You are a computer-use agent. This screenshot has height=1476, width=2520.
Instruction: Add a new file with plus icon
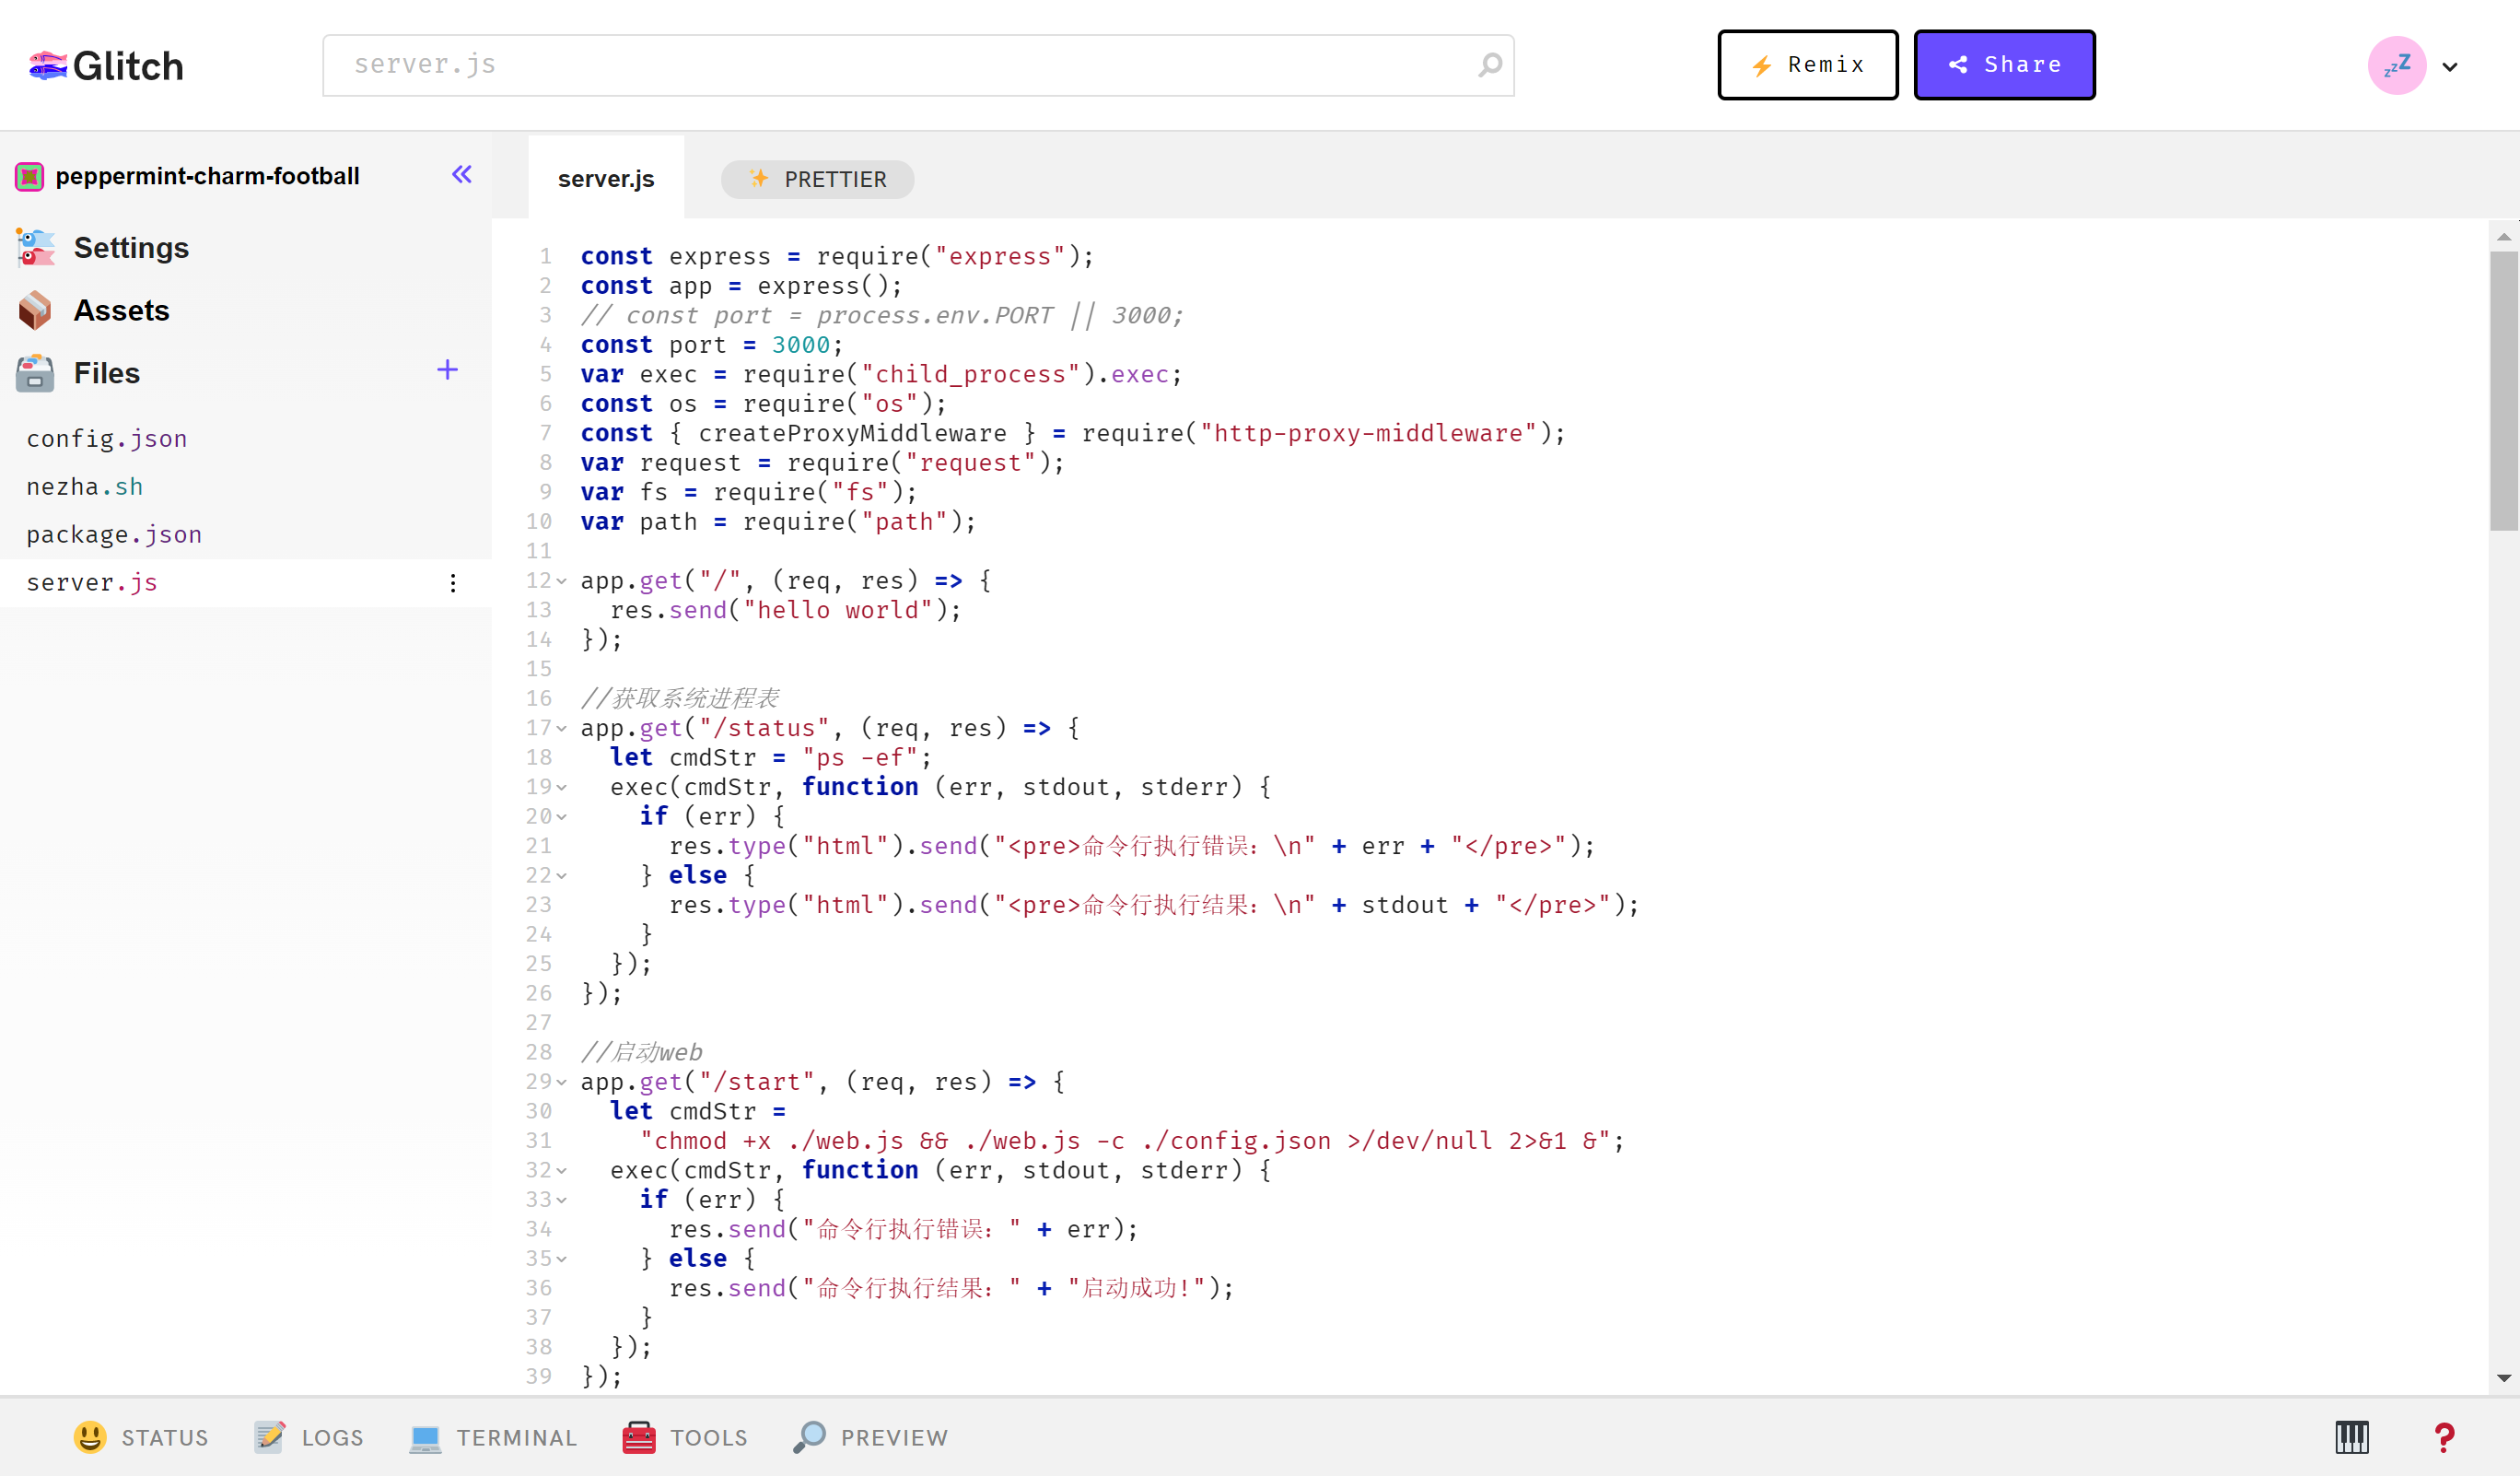tap(447, 370)
